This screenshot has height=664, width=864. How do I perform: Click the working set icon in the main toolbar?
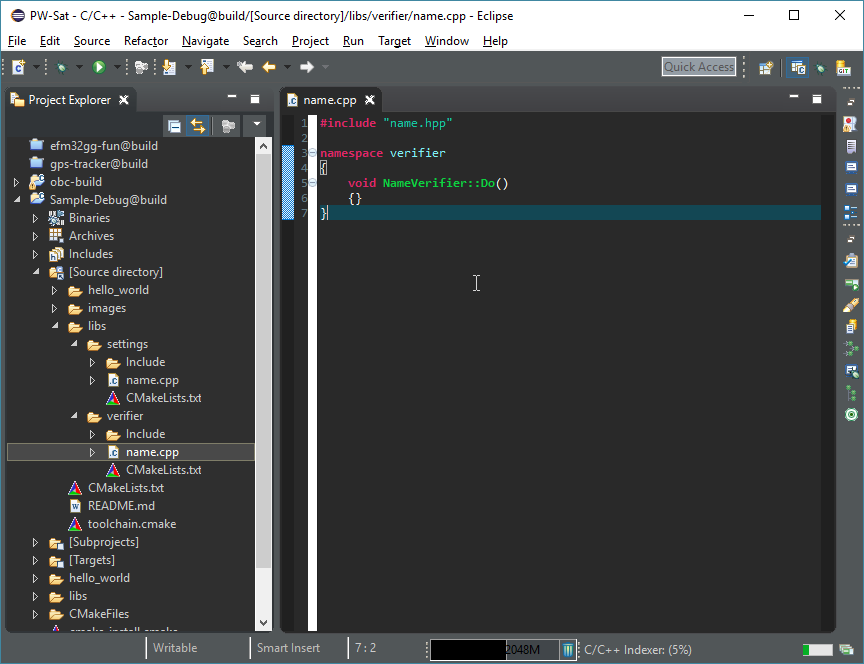(x=142, y=67)
